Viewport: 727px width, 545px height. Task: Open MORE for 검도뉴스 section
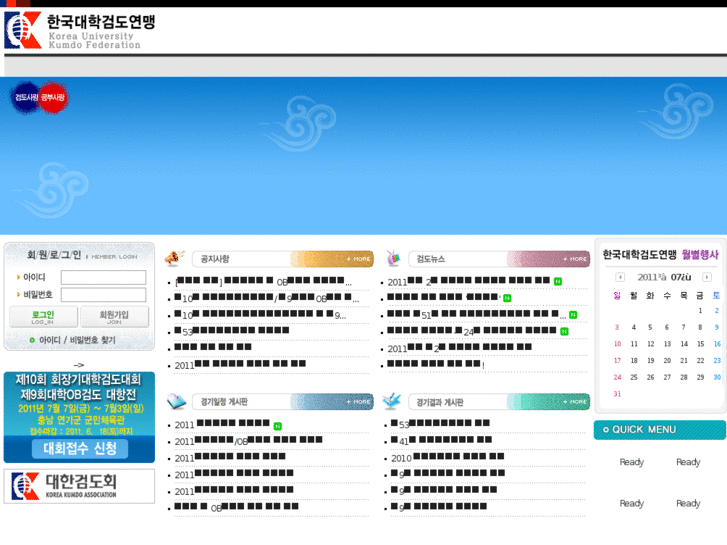coord(575,259)
